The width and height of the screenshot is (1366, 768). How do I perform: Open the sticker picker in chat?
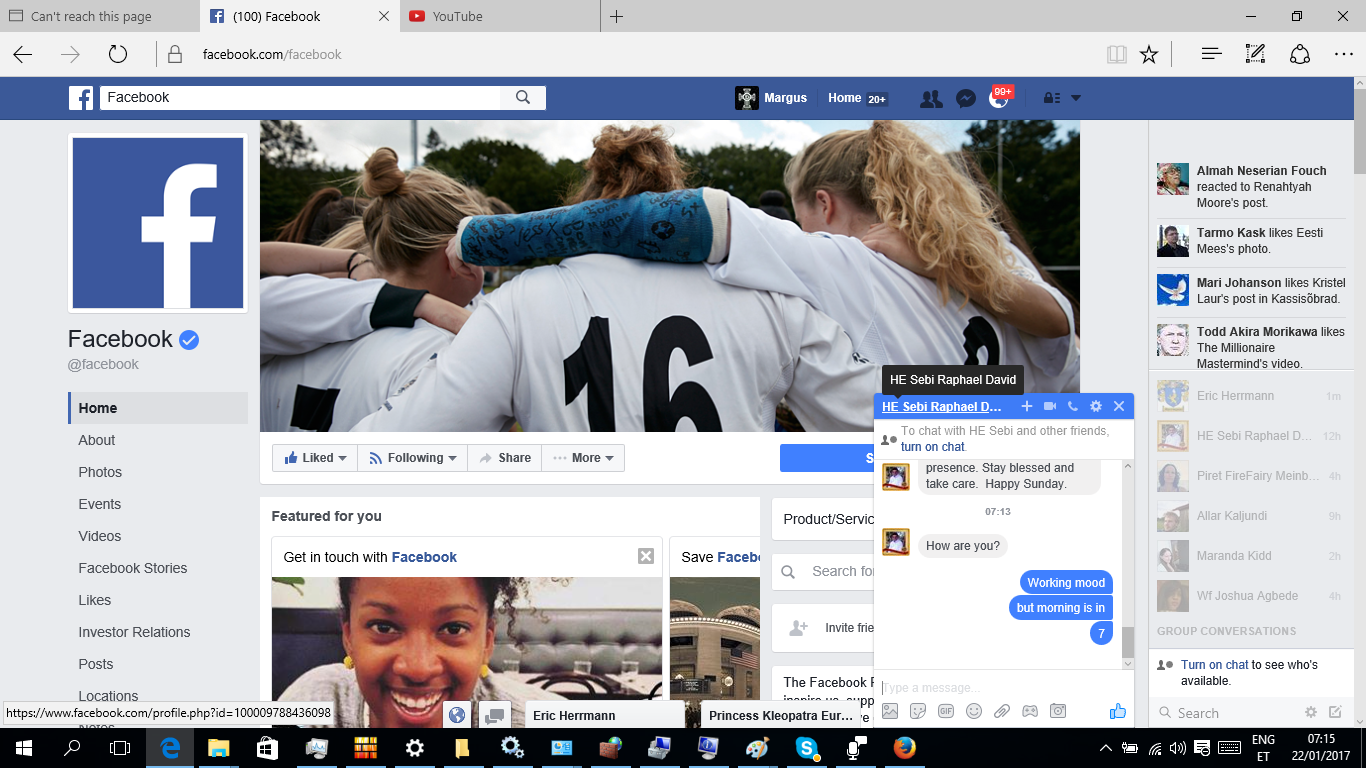click(918, 711)
